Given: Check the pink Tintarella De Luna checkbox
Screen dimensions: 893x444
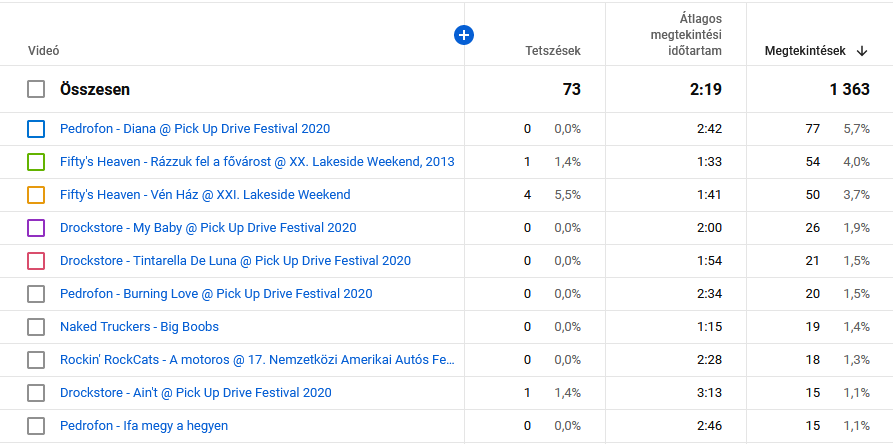Looking at the screenshot, I should click(36, 261).
